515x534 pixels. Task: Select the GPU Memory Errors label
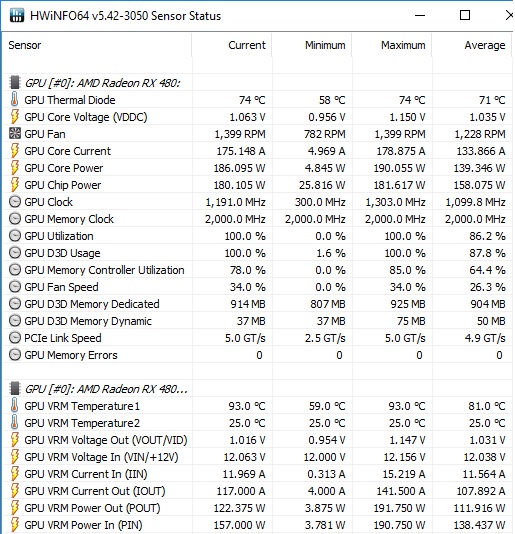pyautogui.click(x=71, y=355)
